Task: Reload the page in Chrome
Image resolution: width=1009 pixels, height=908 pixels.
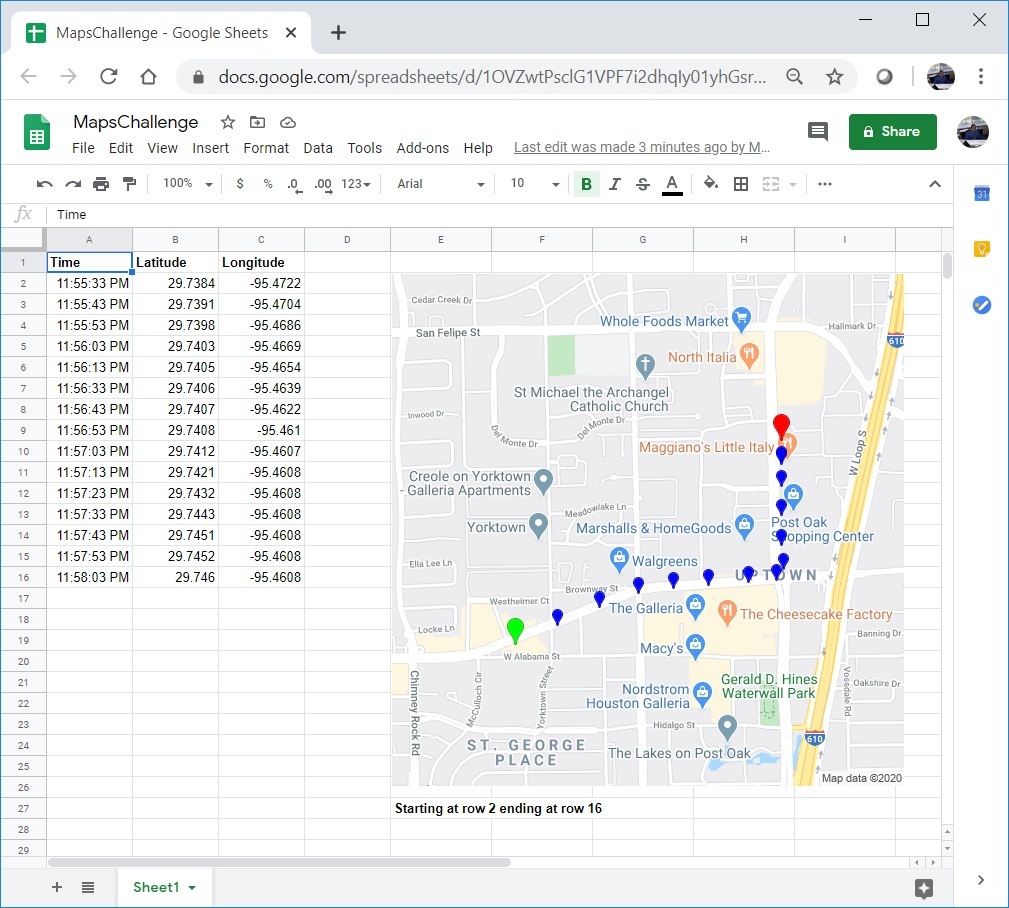Action: (x=108, y=77)
